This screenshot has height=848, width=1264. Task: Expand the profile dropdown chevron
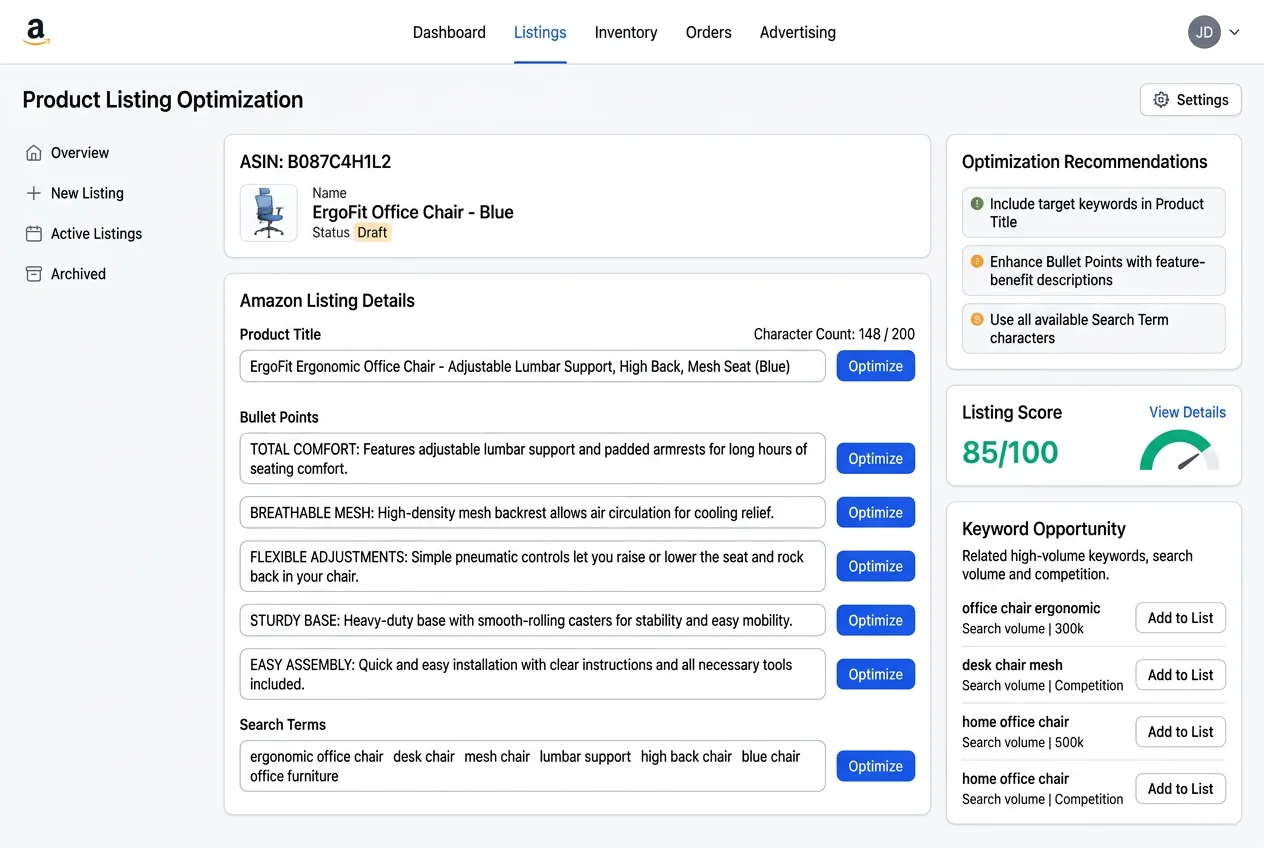[x=1233, y=31]
